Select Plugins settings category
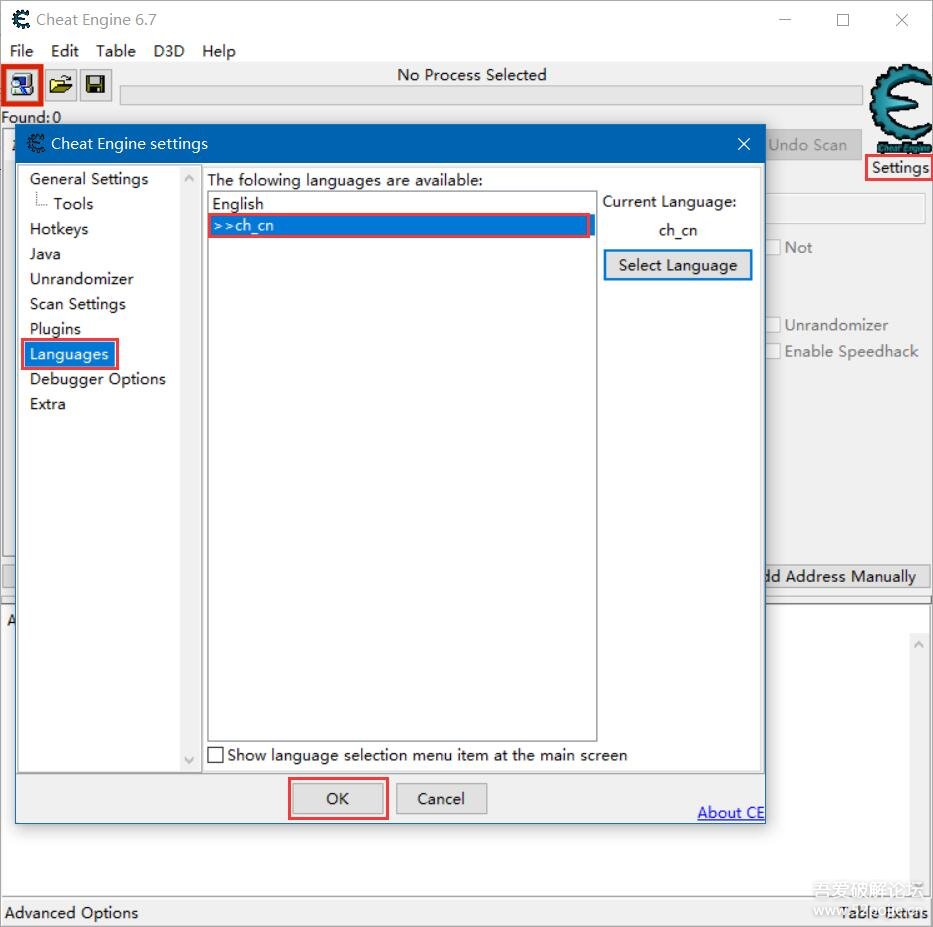The image size is (933, 927). point(55,329)
